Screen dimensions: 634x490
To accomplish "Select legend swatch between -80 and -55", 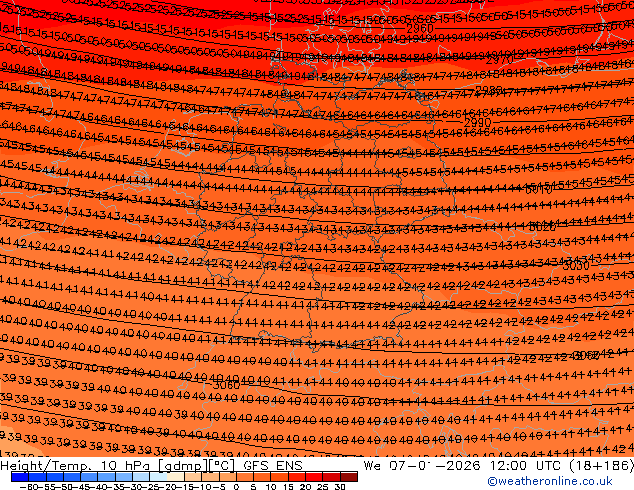I will point(37,477).
